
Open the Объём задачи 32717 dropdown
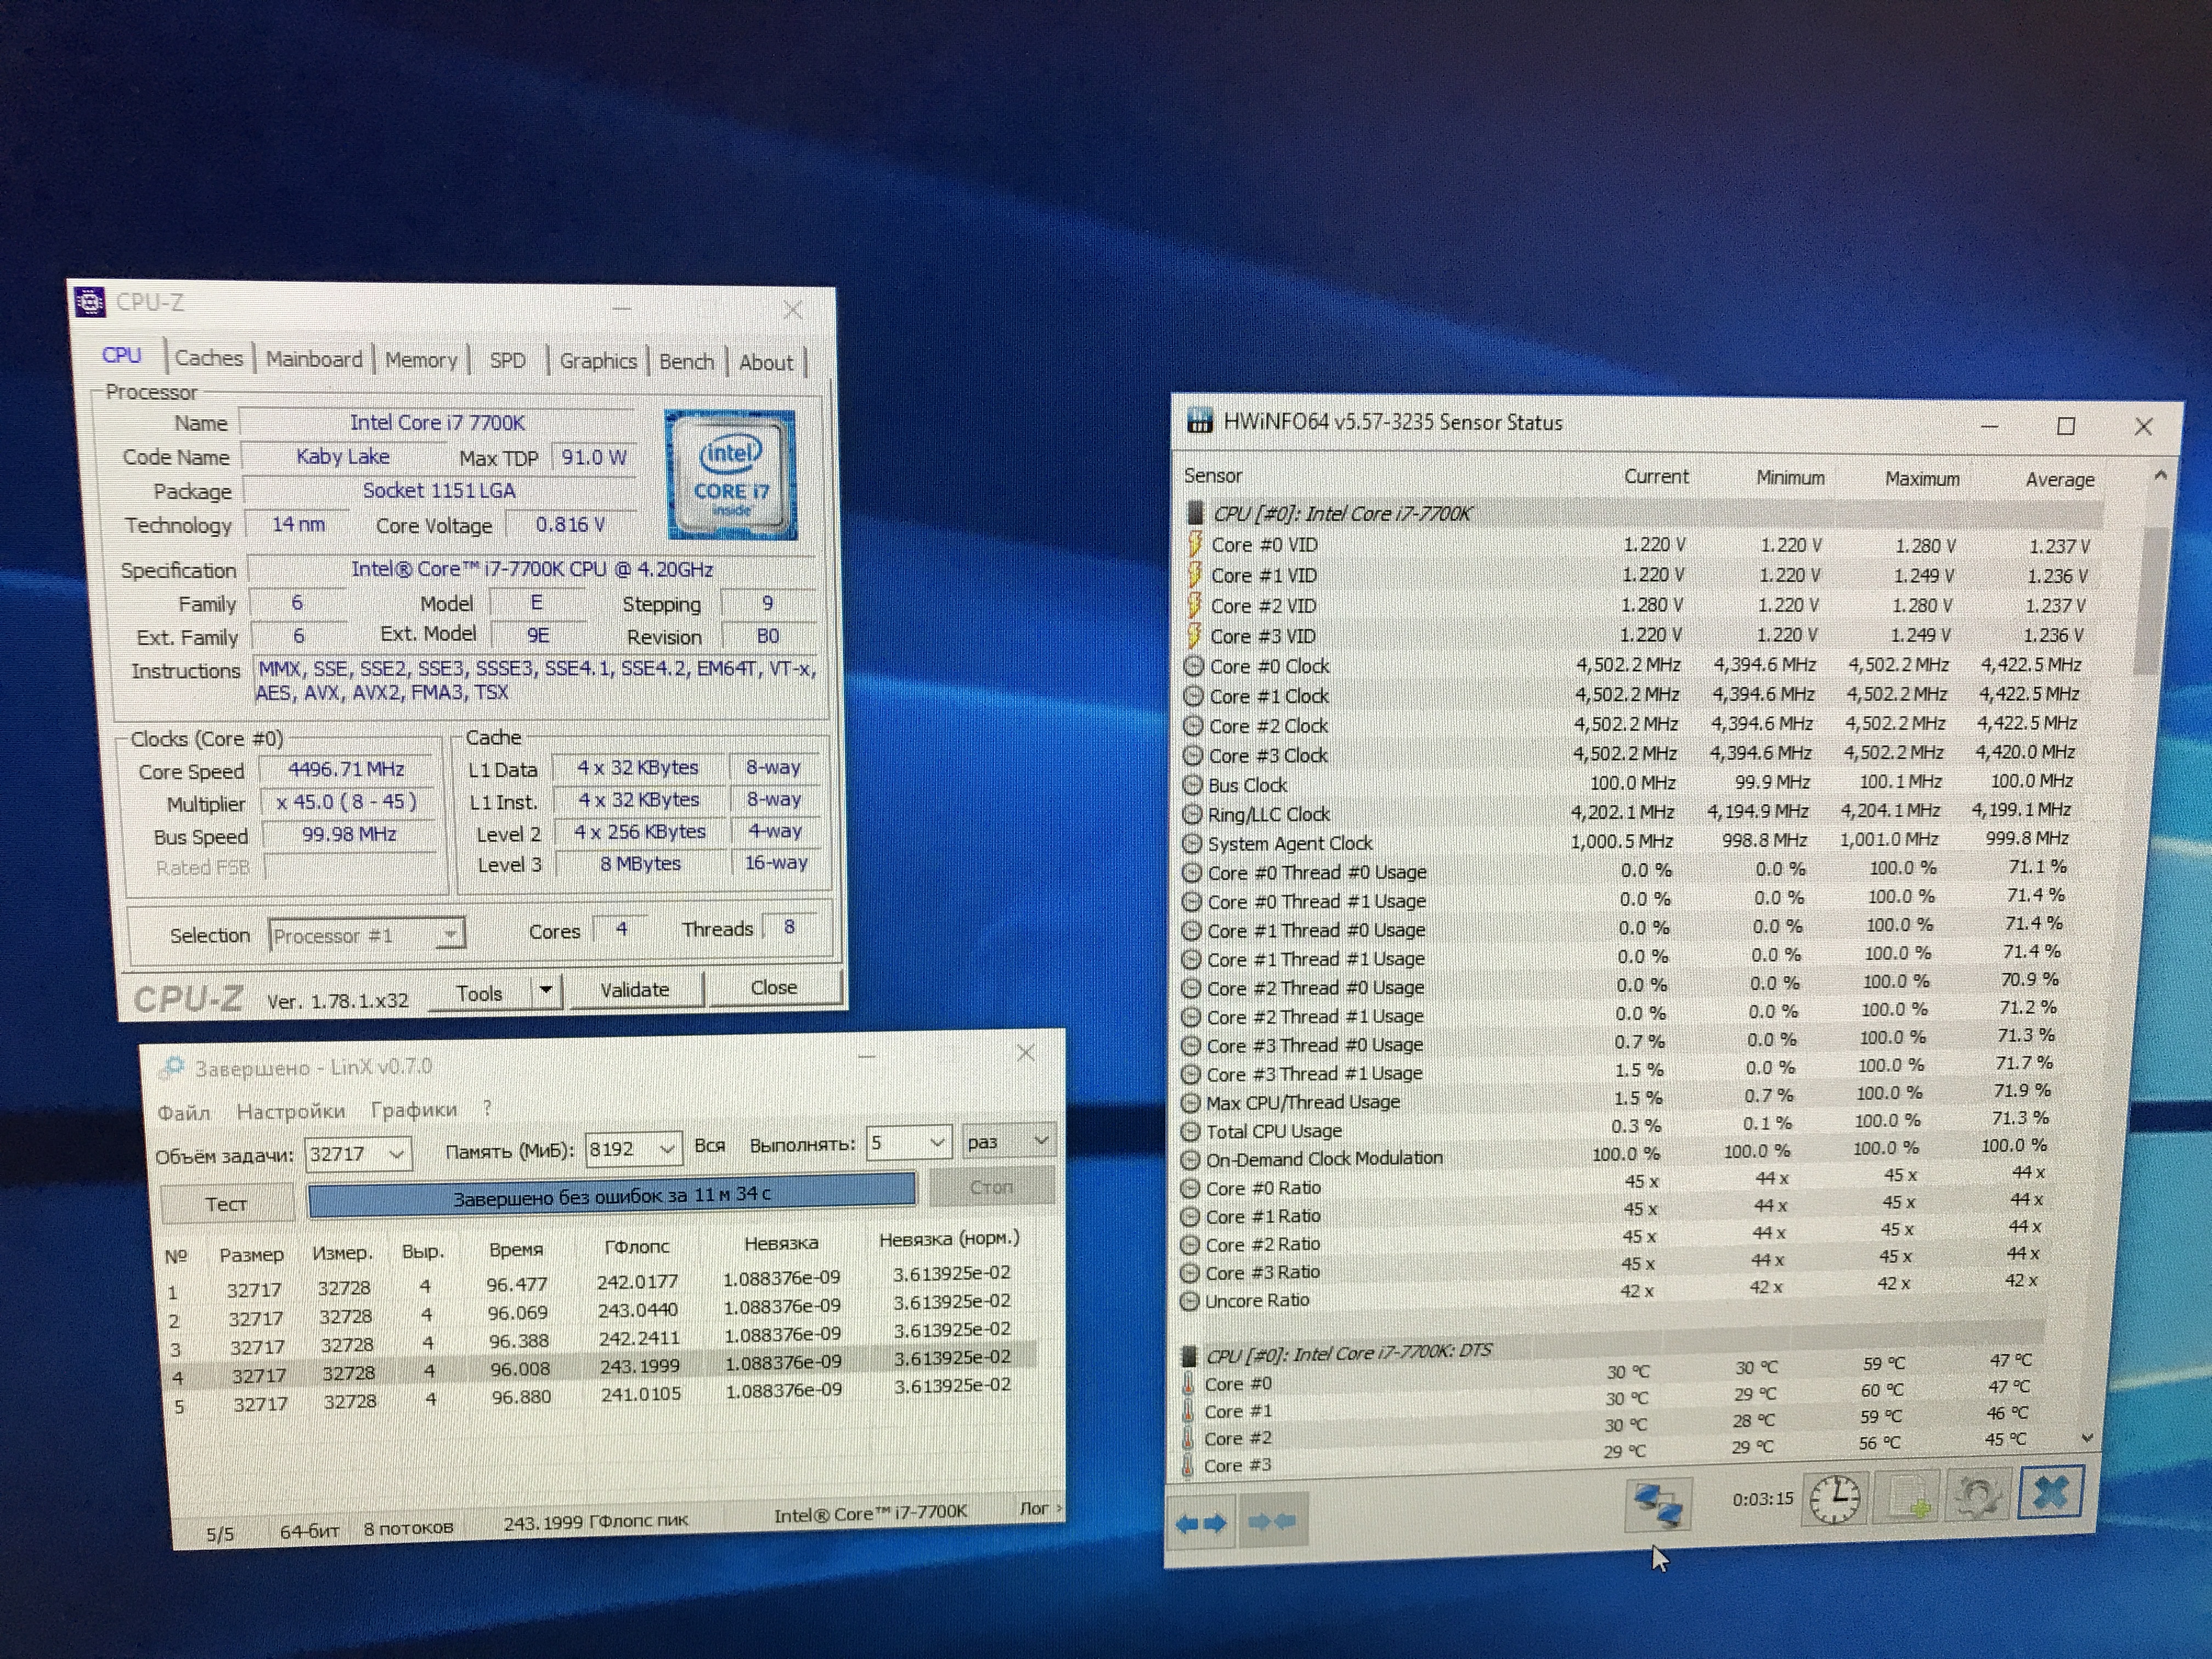click(x=396, y=1154)
